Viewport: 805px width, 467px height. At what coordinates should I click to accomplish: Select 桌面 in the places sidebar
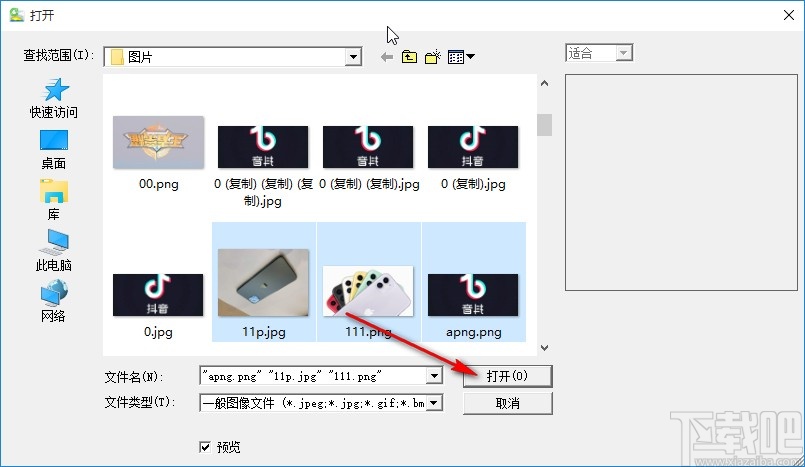tap(53, 150)
